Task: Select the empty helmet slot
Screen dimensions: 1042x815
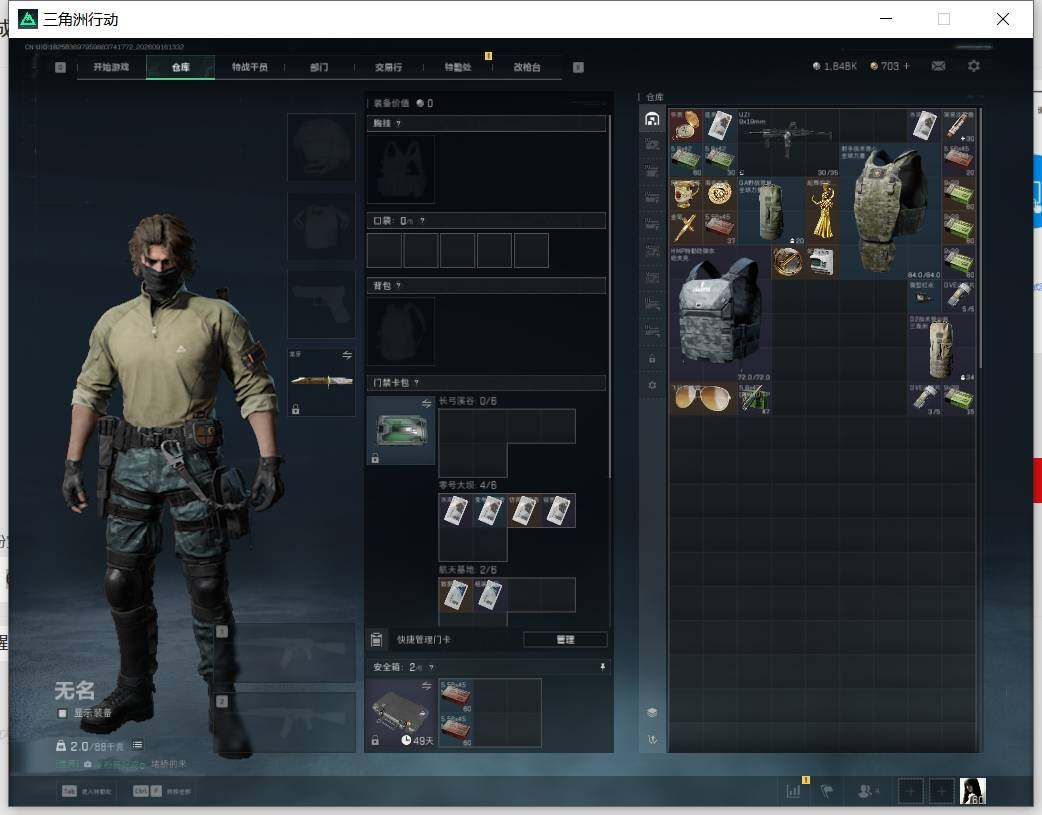Action: click(x=321, y=148)
